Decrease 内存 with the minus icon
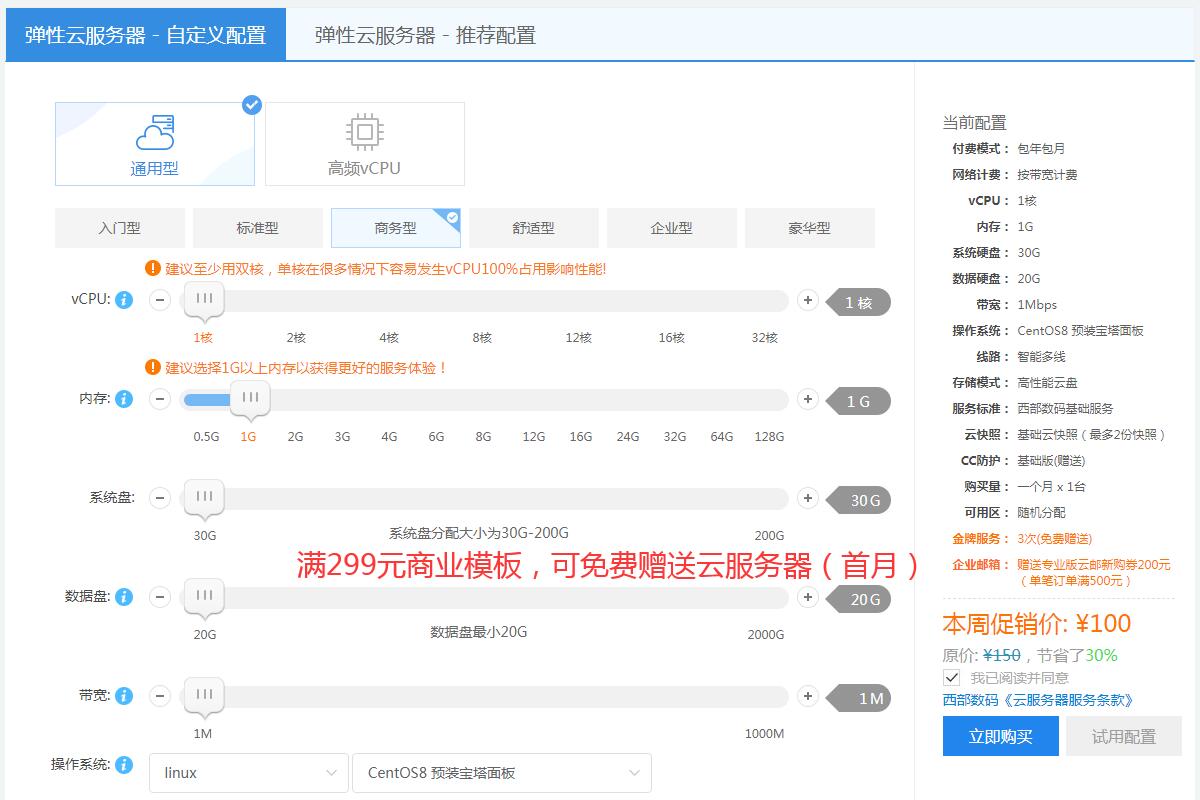 tap(160, 399)
